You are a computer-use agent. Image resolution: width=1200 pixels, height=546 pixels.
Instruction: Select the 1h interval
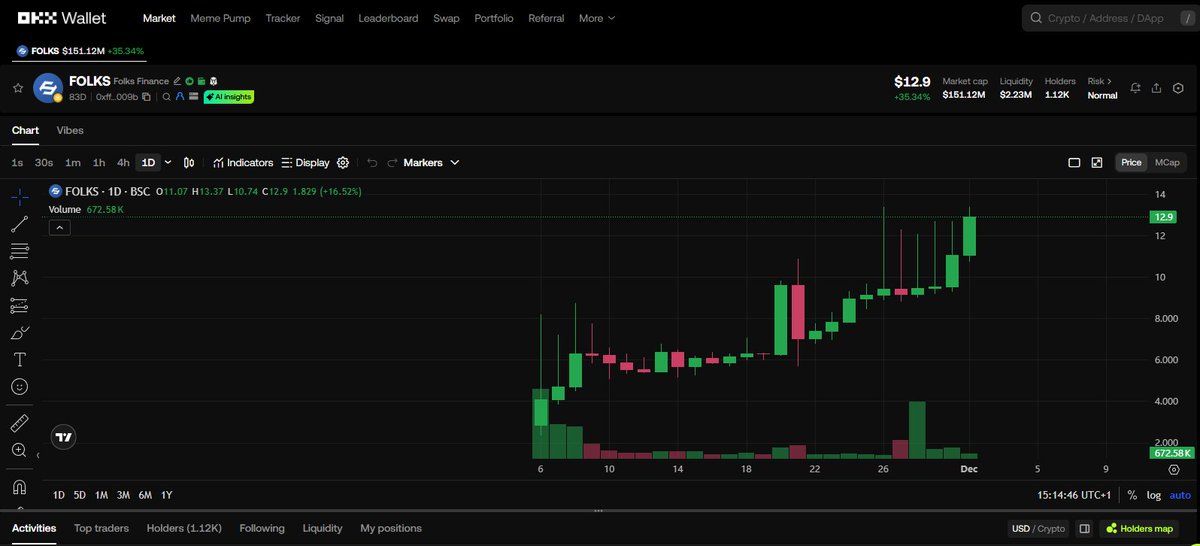99,162
